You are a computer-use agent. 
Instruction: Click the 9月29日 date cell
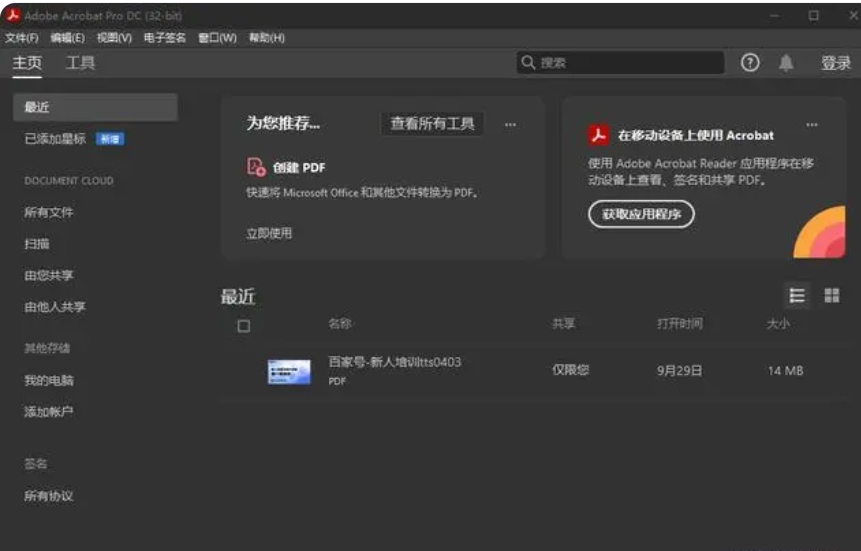coord(680,371)
